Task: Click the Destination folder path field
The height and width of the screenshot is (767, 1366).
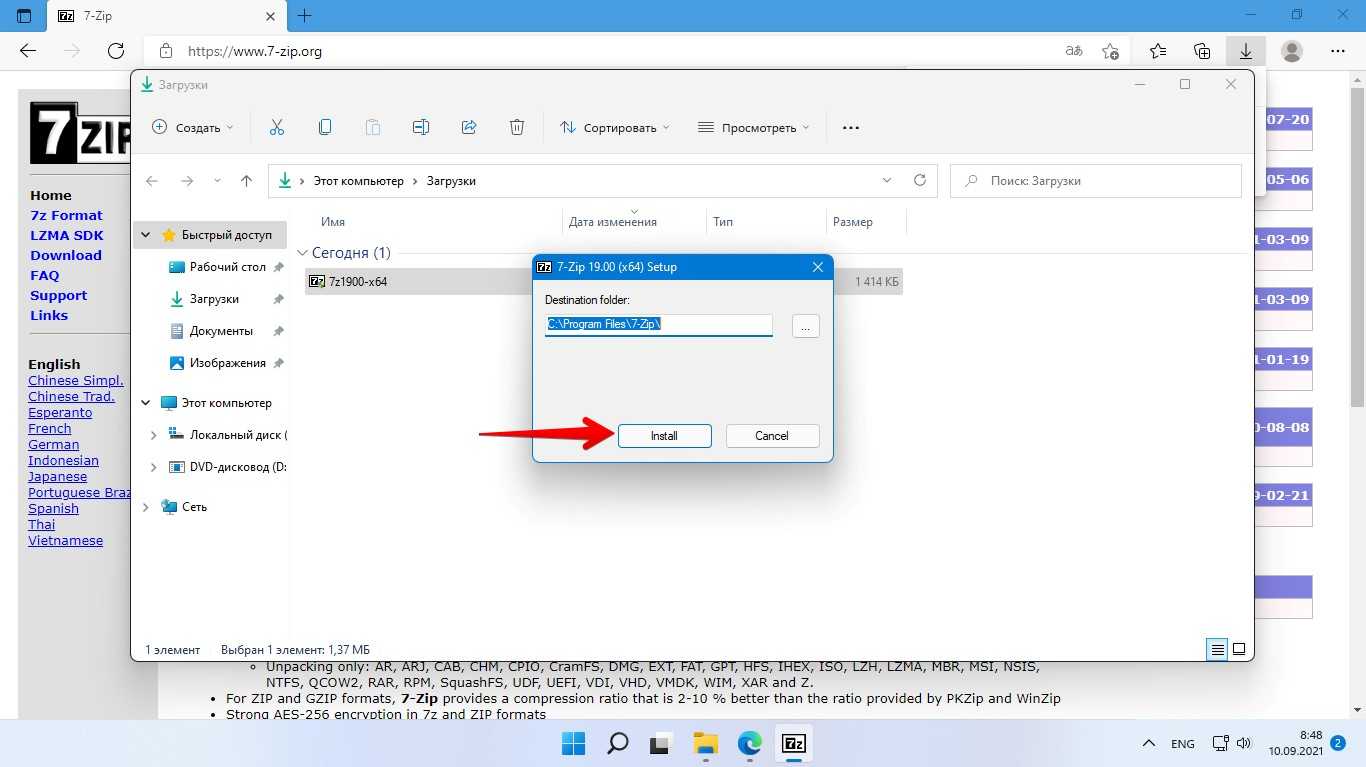Action: (x=658, y=325)
